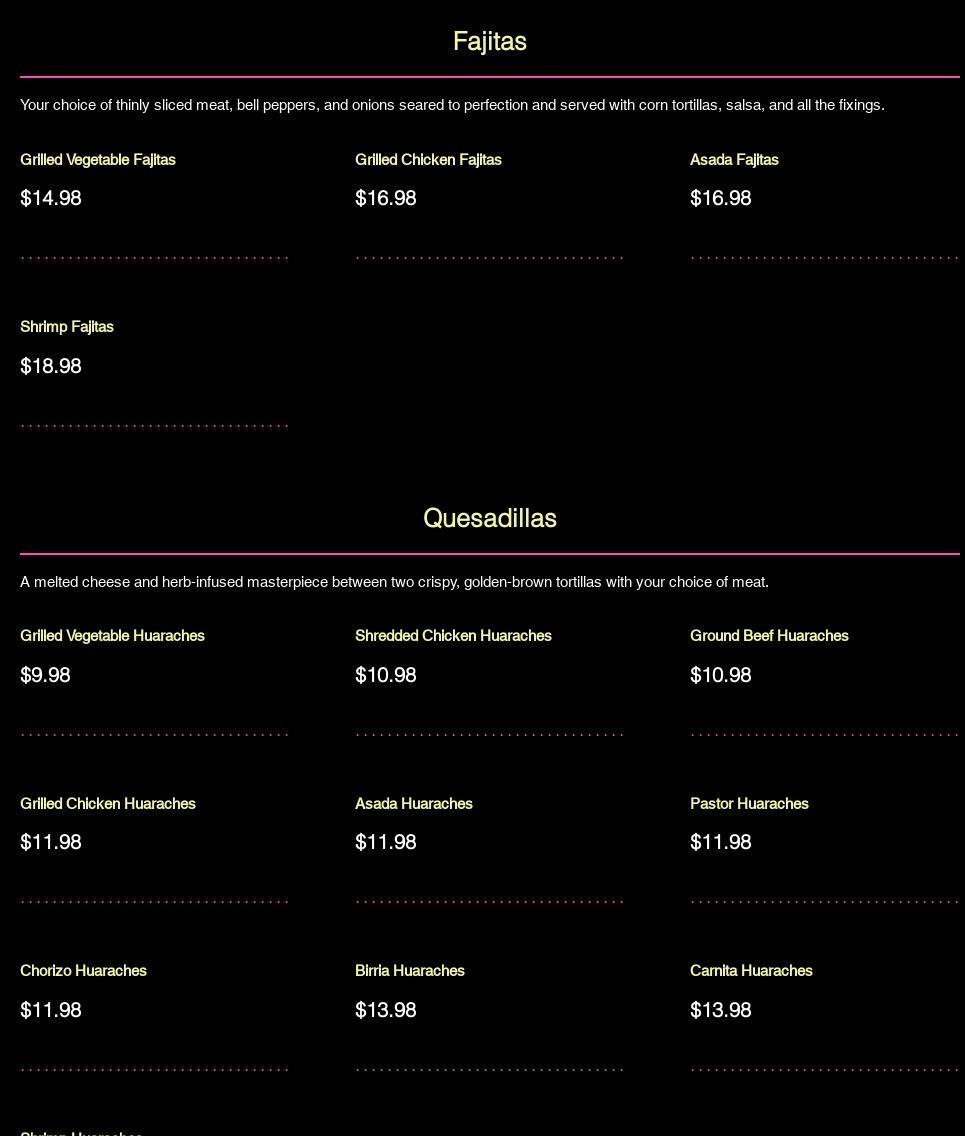Screen dimensions: 965x1136
Task: Click the Fajitas section heading
Action: pos(489,42)
